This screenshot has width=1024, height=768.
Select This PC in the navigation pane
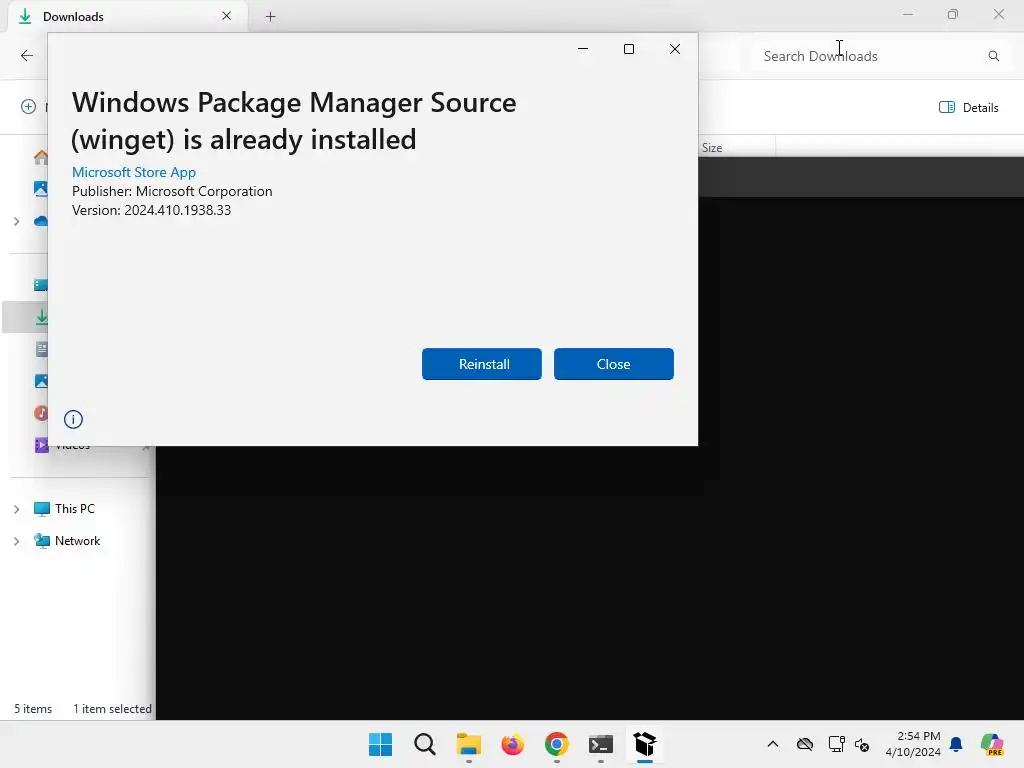coord(74,509)
